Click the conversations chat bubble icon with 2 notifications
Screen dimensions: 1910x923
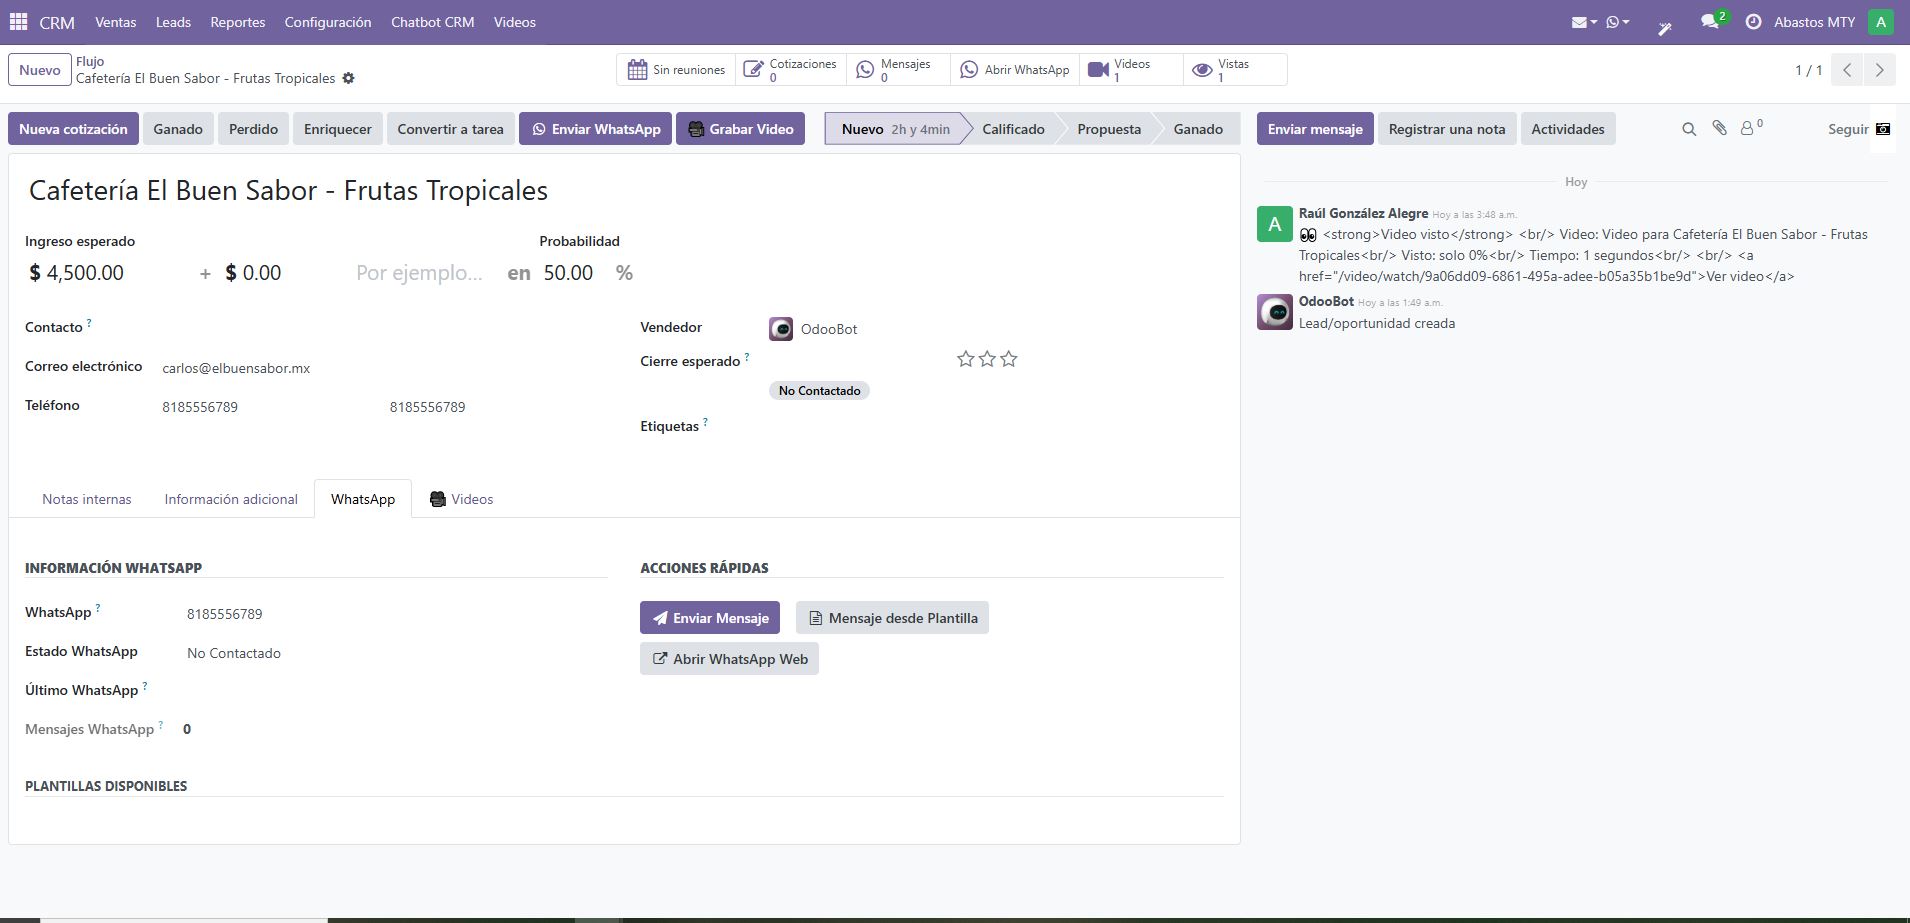1709,22
